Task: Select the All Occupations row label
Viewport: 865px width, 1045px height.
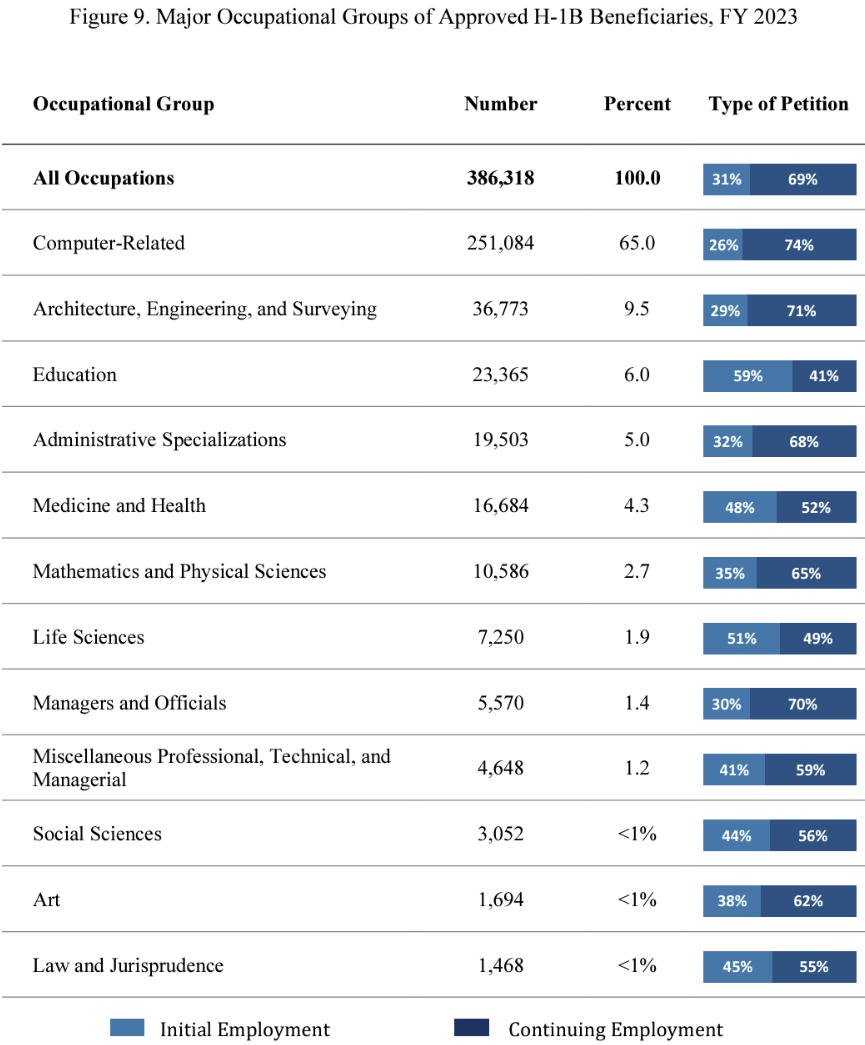Action: pos(103,178)
